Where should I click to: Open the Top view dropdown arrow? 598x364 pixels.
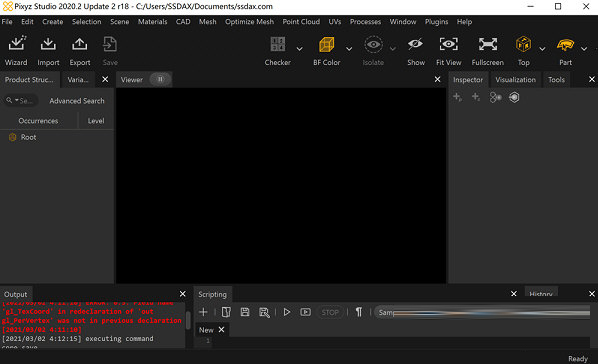point(542,48)
